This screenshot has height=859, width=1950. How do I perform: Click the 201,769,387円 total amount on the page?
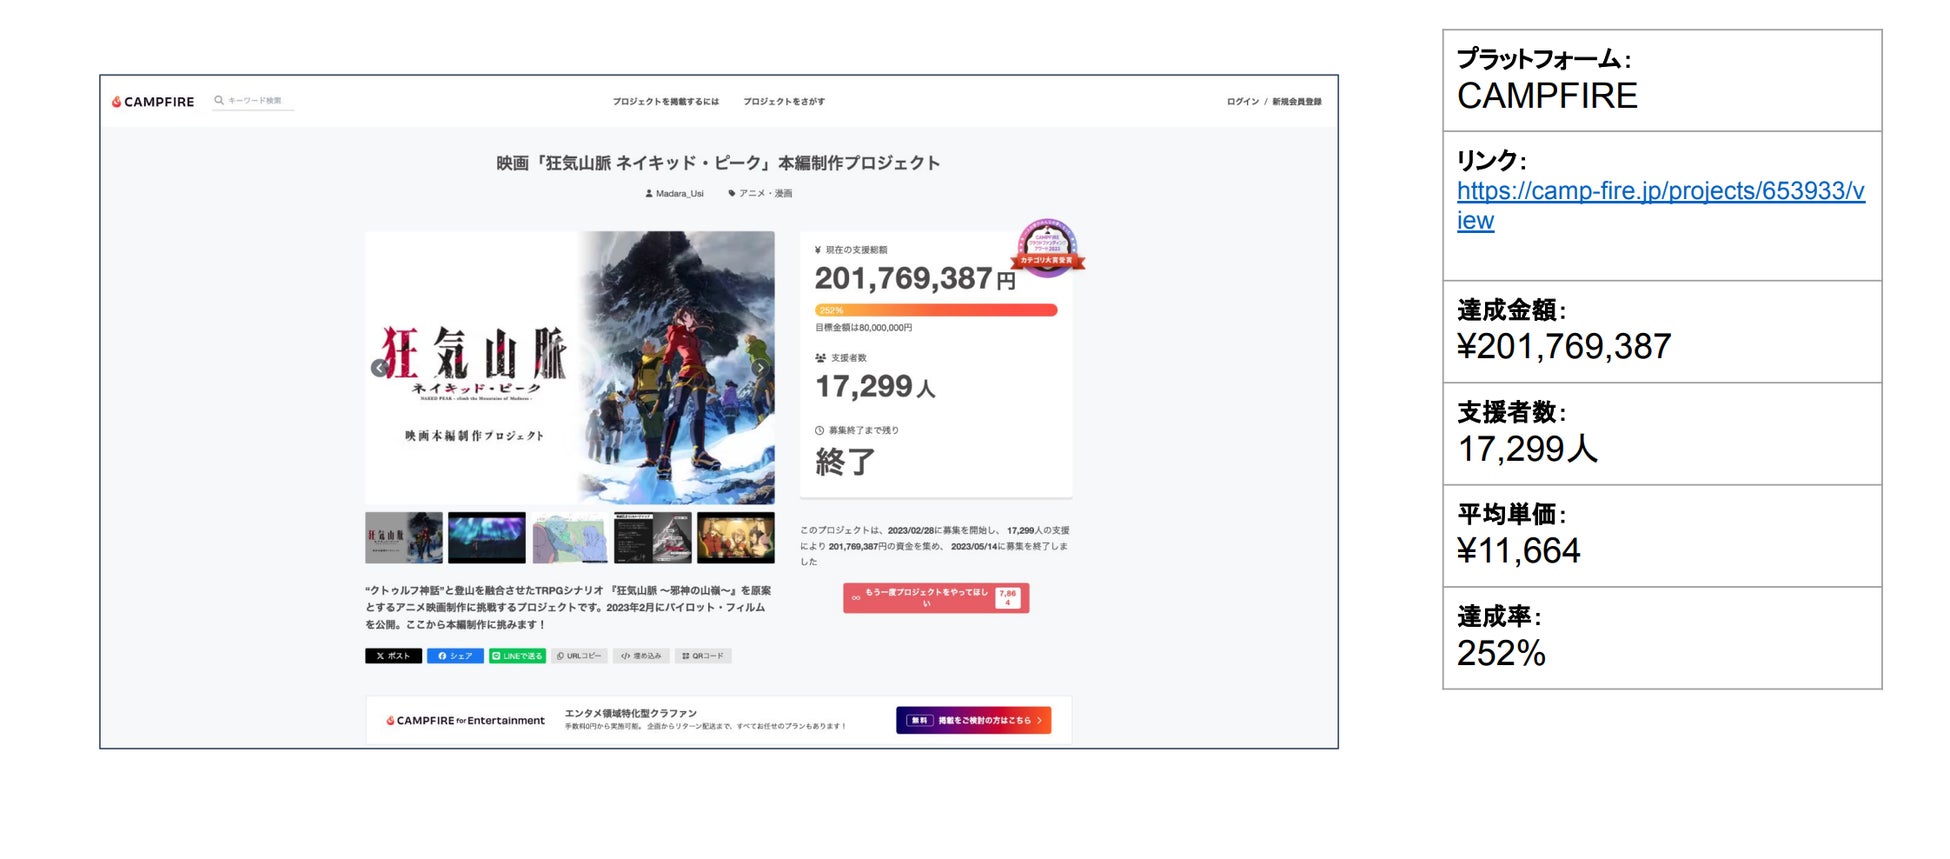[x=915, y=279]
